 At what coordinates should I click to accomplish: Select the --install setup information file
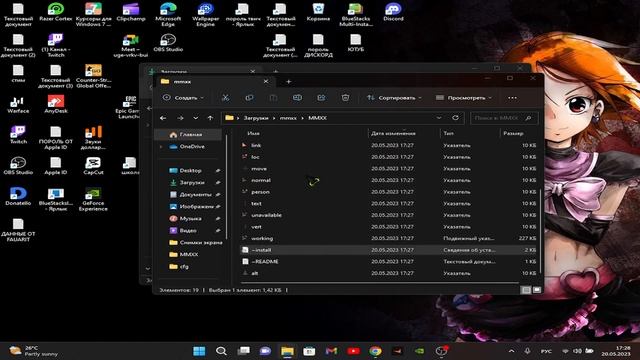(388, 250)
